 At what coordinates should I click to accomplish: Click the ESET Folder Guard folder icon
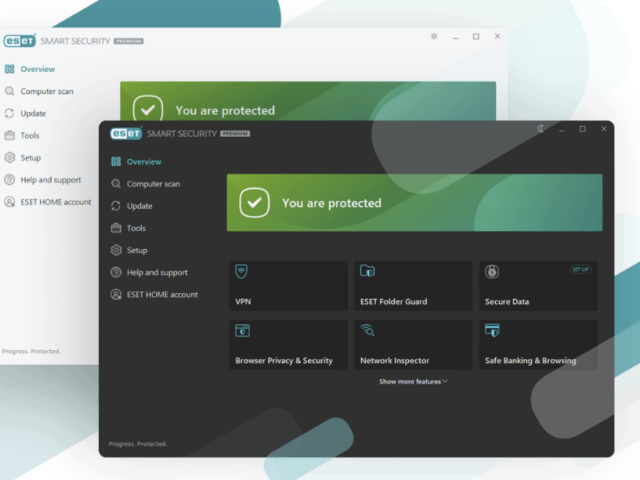click(x=367, y=271)
